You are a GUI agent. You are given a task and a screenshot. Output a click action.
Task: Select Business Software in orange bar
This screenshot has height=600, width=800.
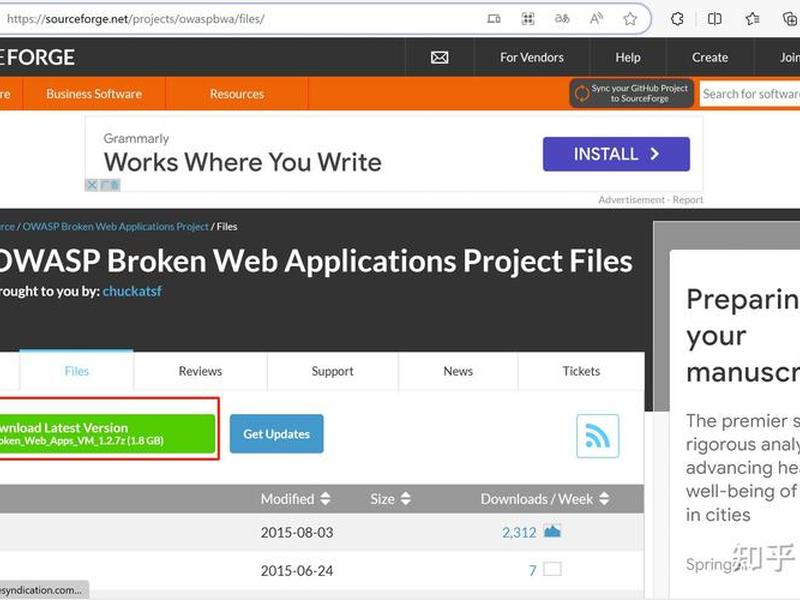[94, 94]
